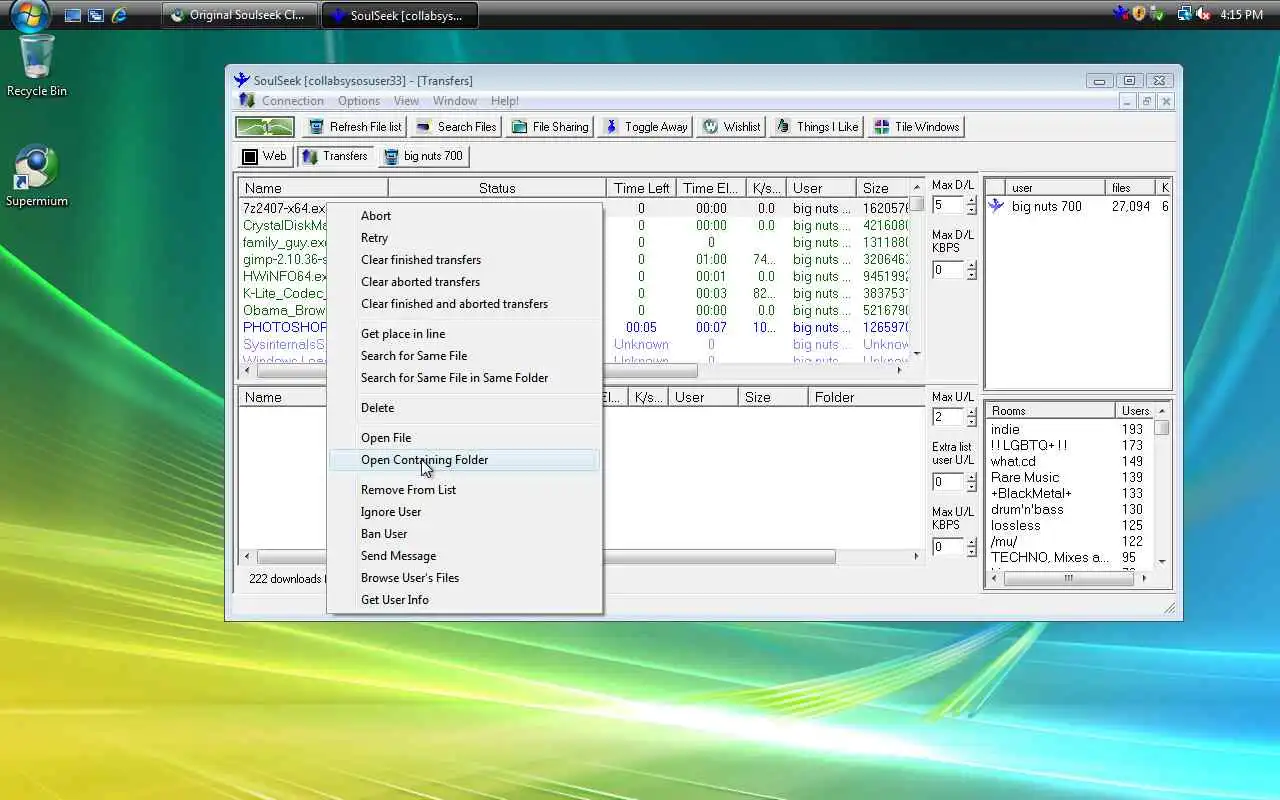Open the View menu

(x=406, y=101)
